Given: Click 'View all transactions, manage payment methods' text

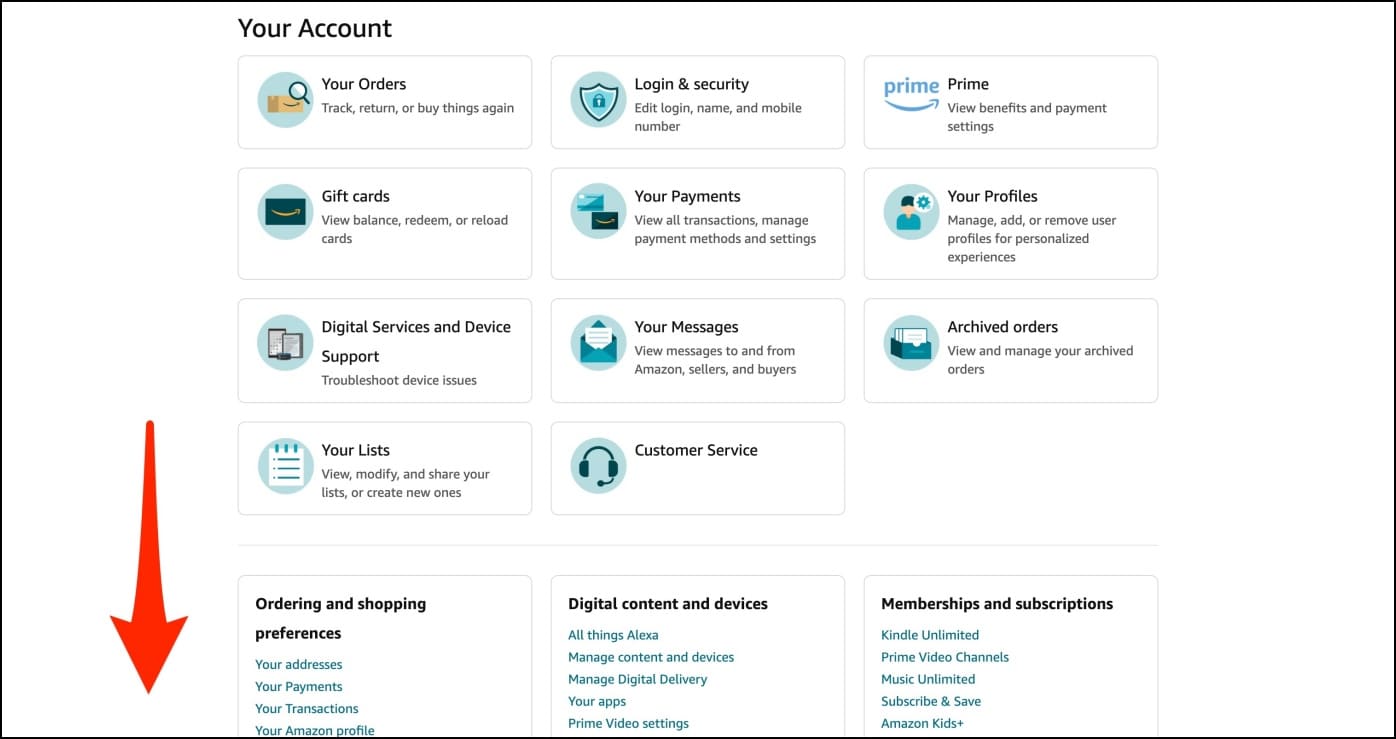Looking at the screenshot, I should point(725,229).
